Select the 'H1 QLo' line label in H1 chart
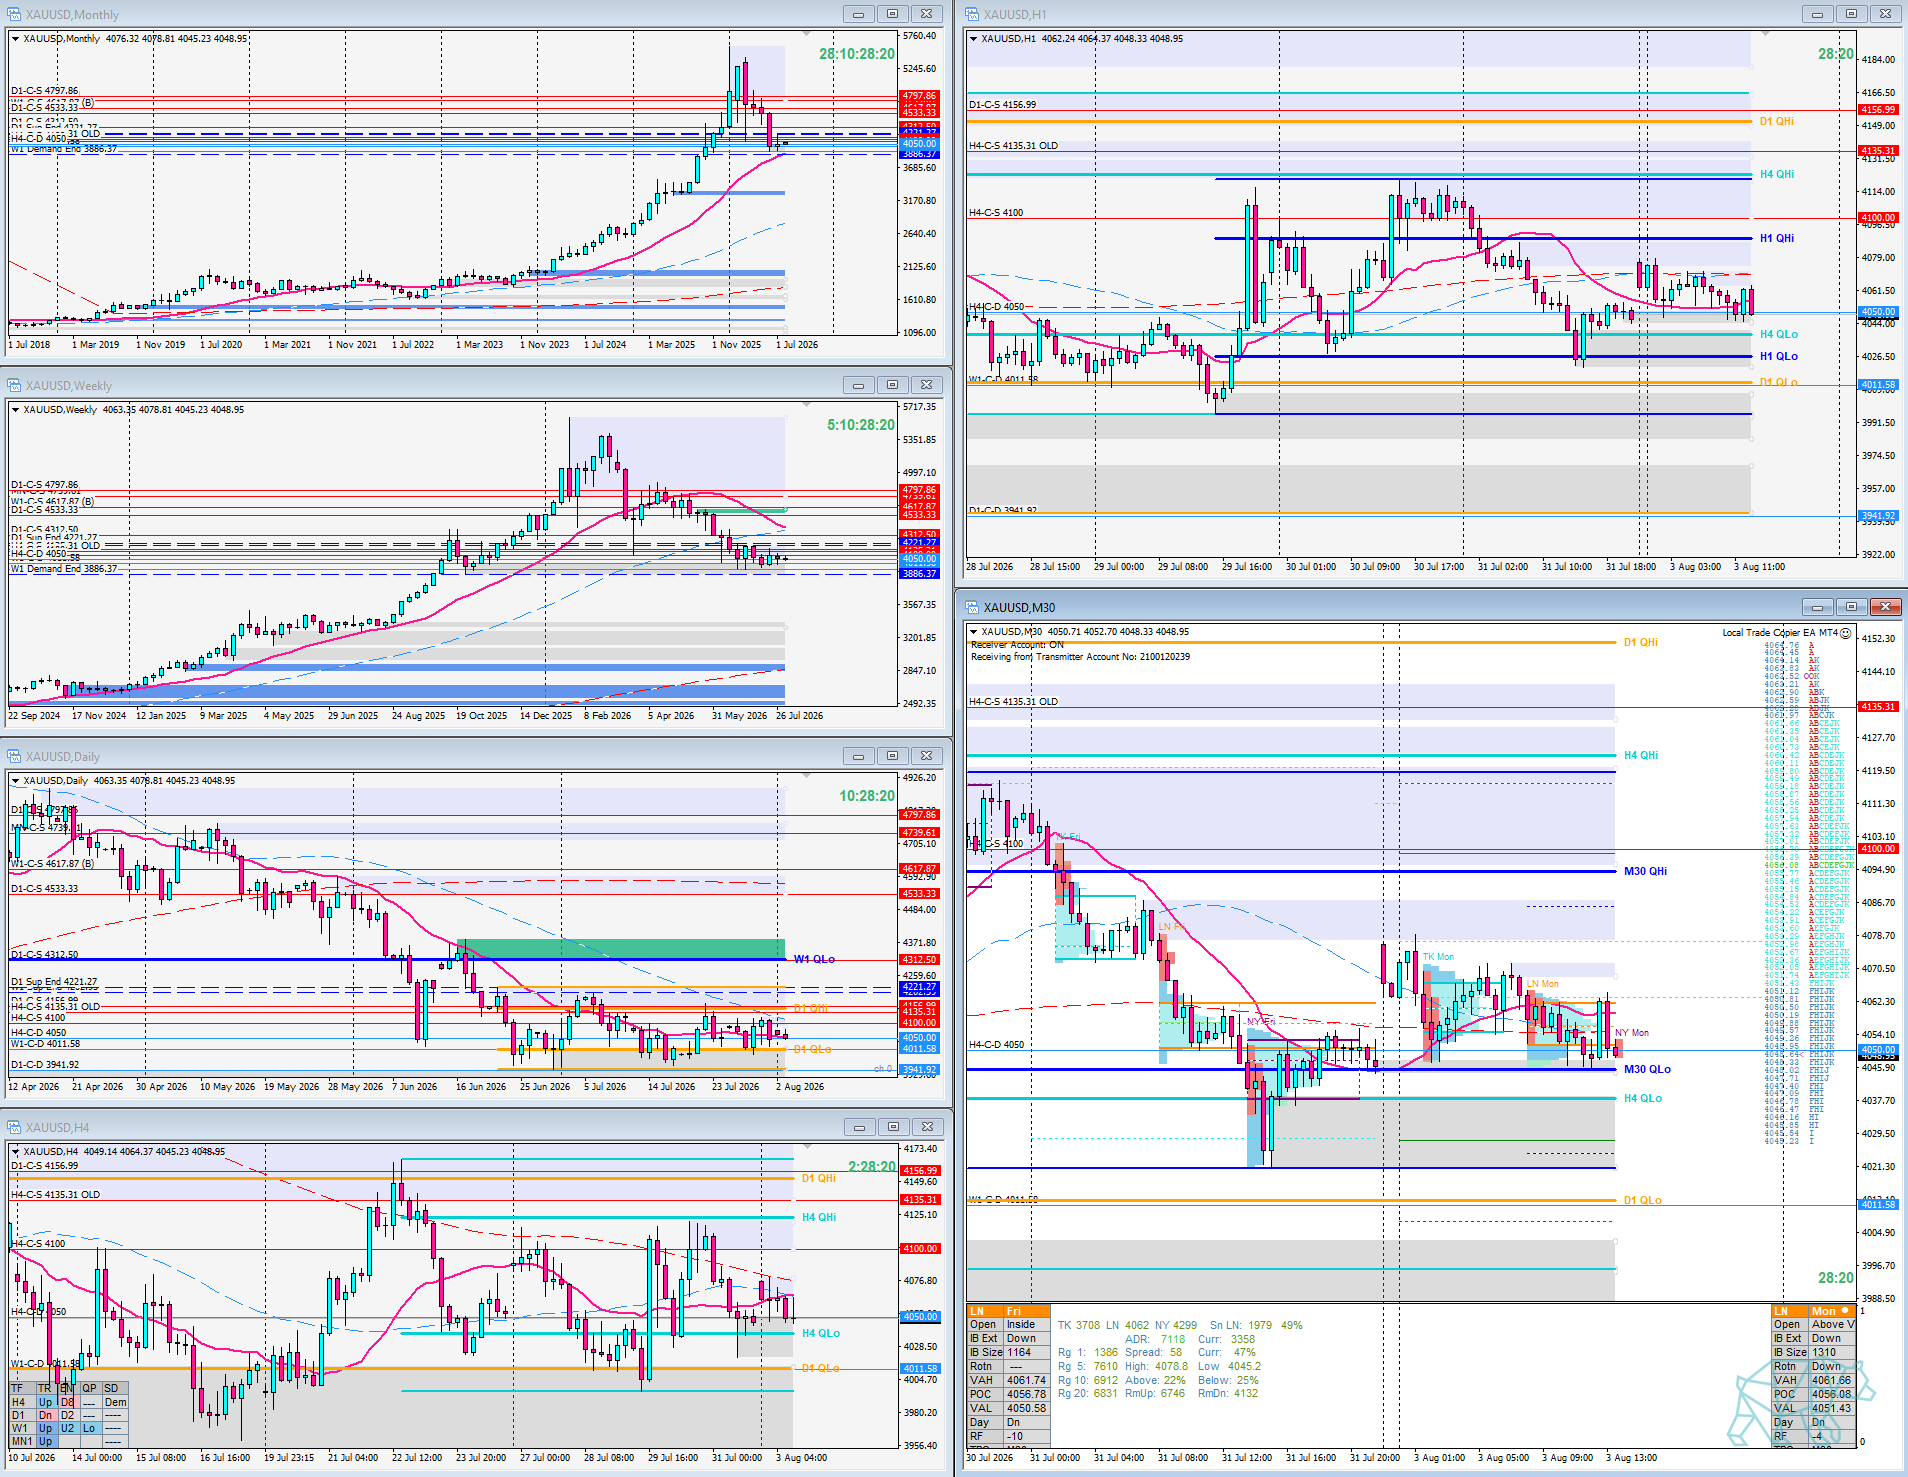This screenshot has height=1477, width=1908. 1779,356
